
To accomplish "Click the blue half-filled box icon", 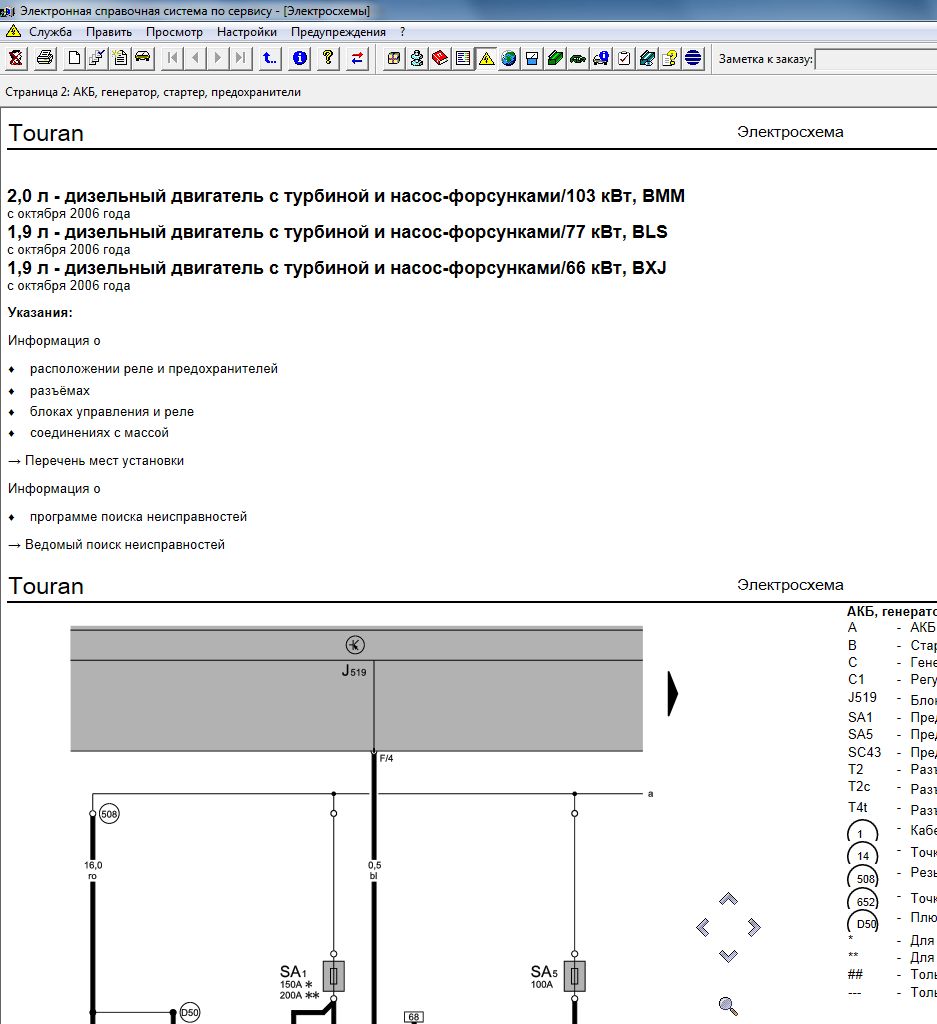I will point(532,58).
